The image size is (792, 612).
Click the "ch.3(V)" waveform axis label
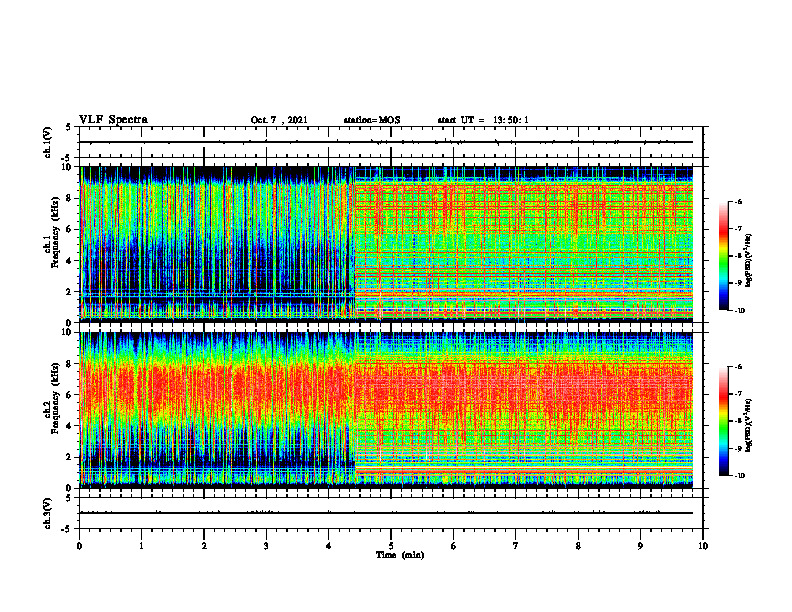click(x=48, y=513)
